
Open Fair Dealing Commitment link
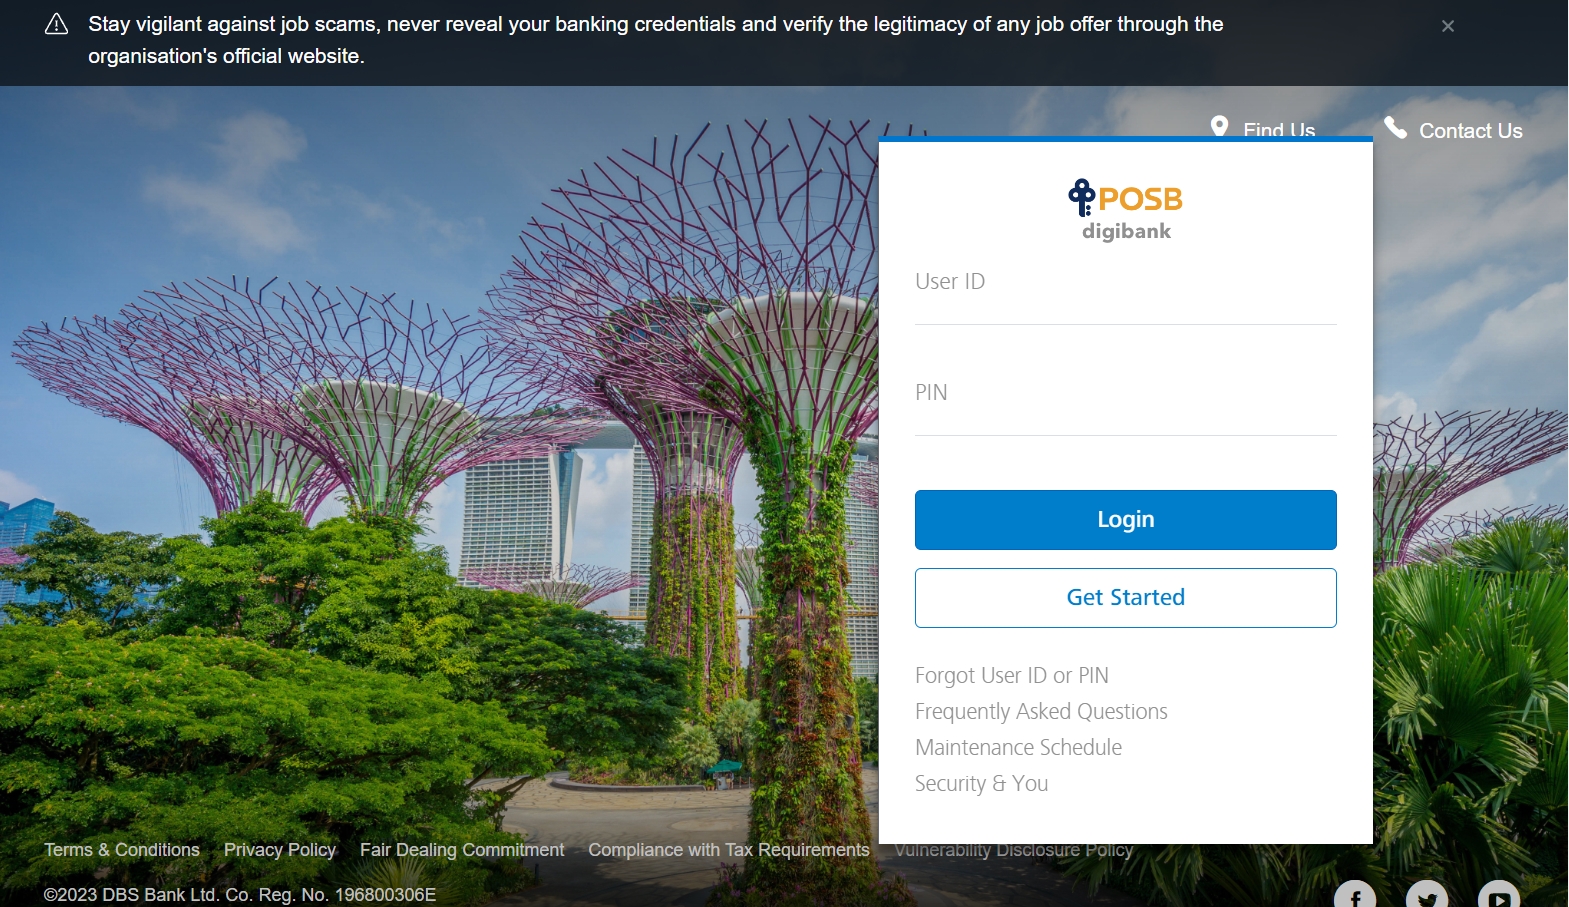pos(462,850)
